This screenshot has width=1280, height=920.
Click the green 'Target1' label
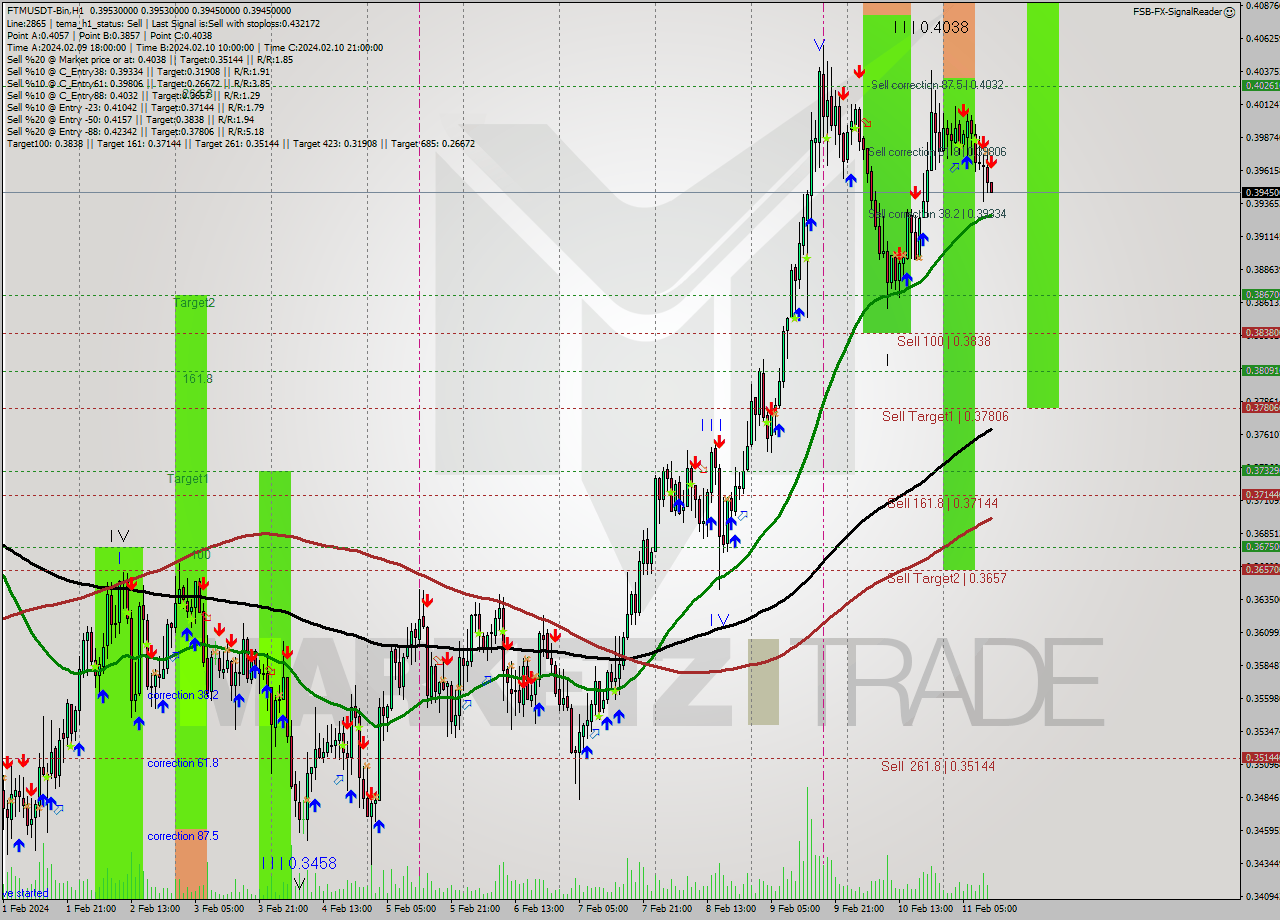click(188, 479)
